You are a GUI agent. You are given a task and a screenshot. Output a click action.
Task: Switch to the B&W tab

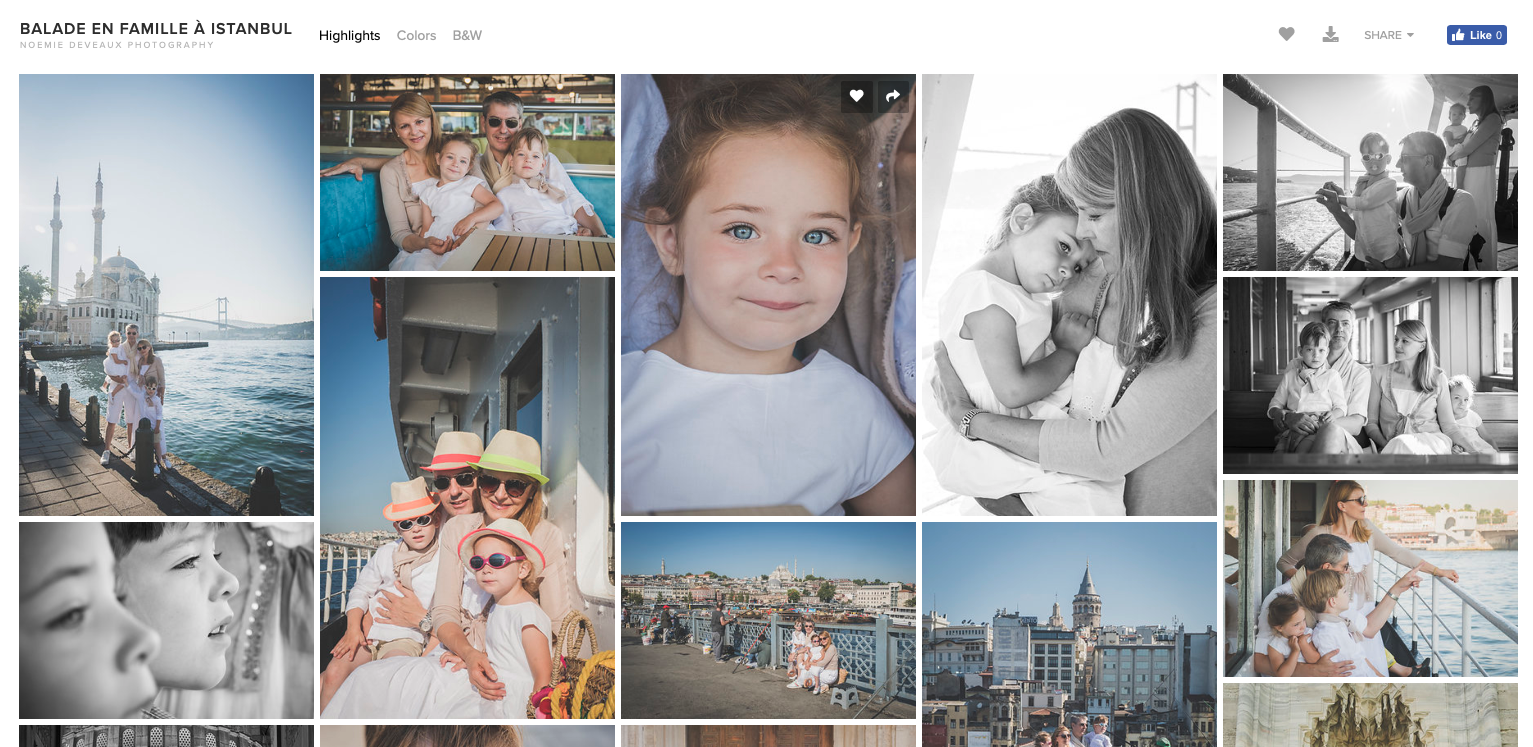(467, 35)
